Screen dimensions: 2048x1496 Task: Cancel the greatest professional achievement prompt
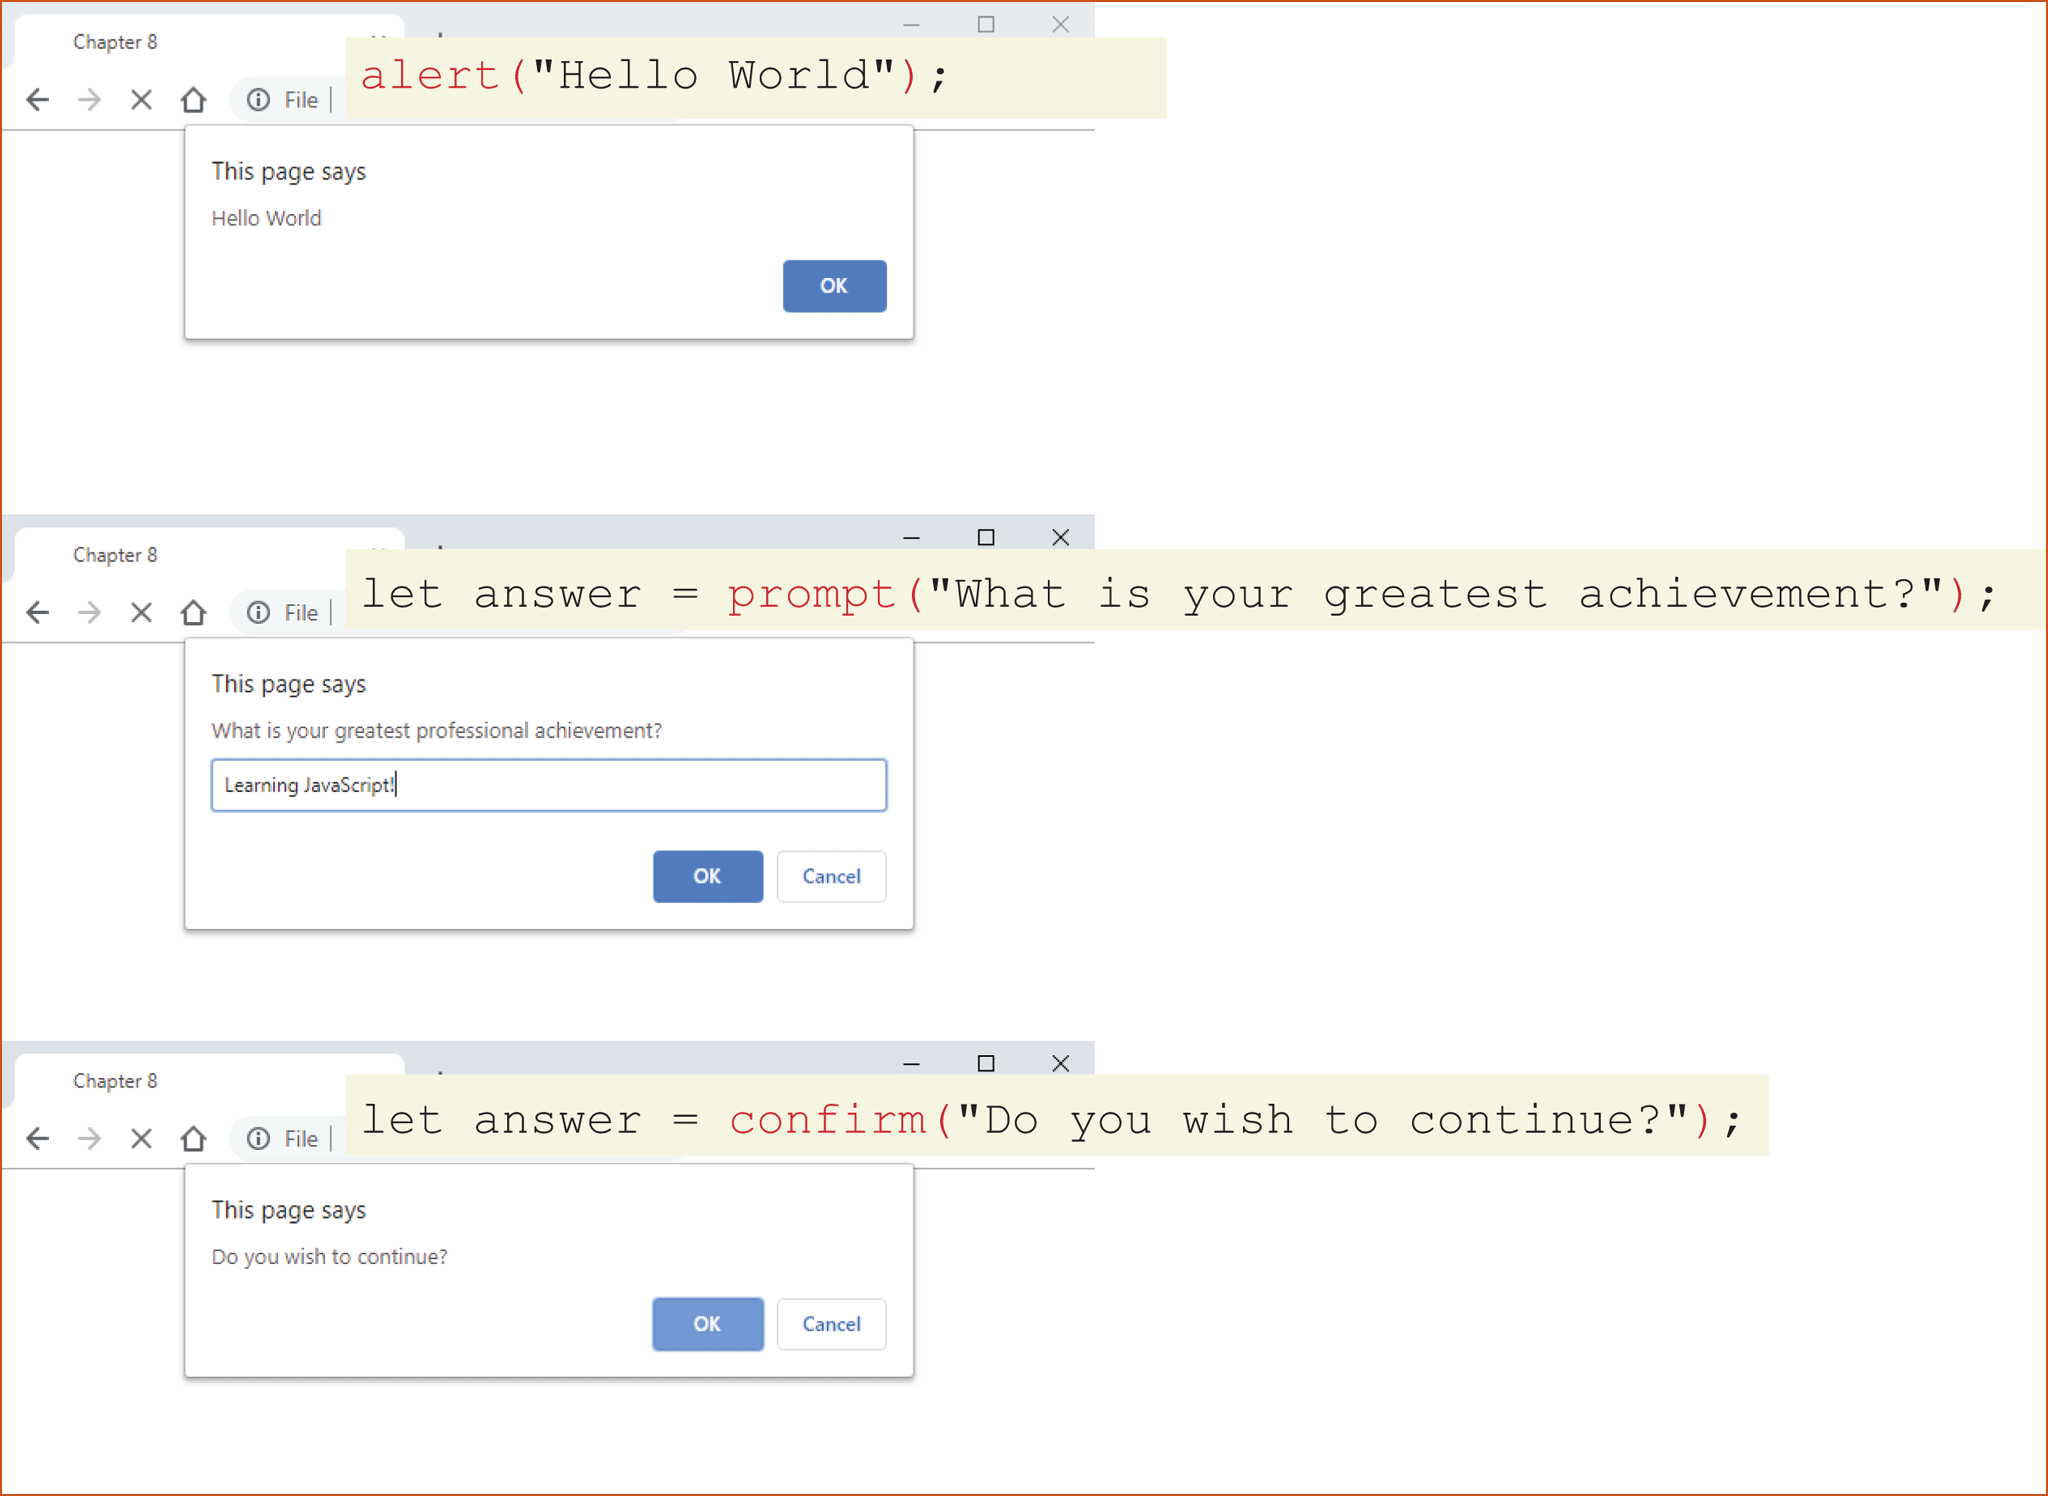831,876
